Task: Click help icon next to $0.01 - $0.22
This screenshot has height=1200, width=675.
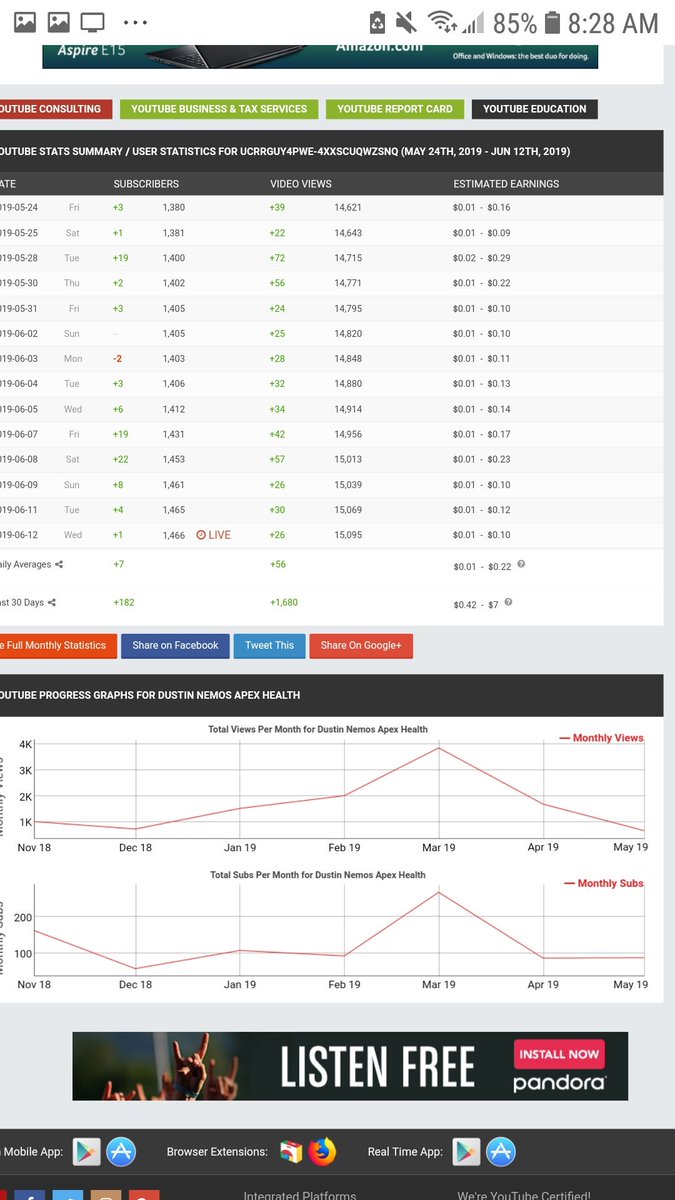Action: point(521,564)
